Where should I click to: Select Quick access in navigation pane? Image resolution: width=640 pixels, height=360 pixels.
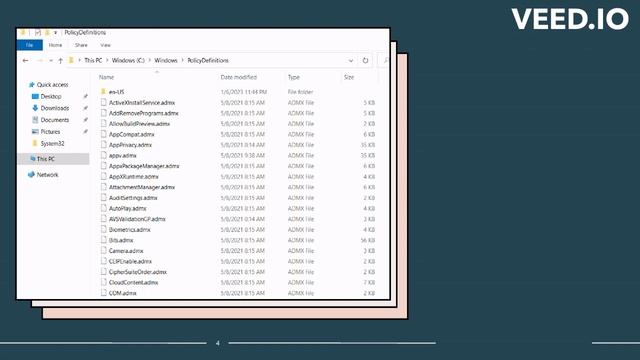point(52,84)
